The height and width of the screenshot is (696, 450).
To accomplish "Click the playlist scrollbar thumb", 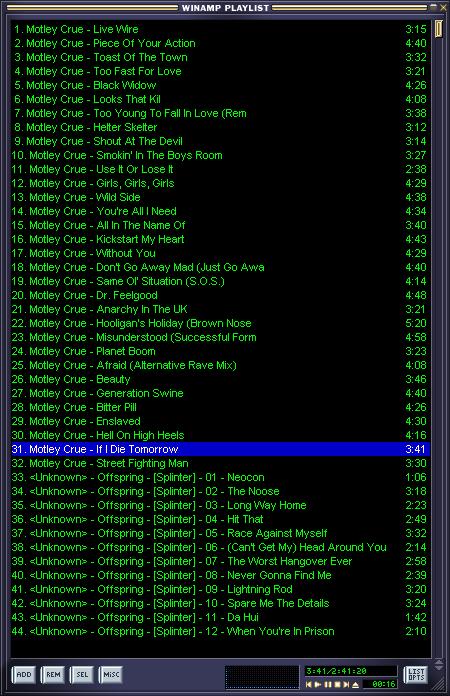I will click(438, 28).
